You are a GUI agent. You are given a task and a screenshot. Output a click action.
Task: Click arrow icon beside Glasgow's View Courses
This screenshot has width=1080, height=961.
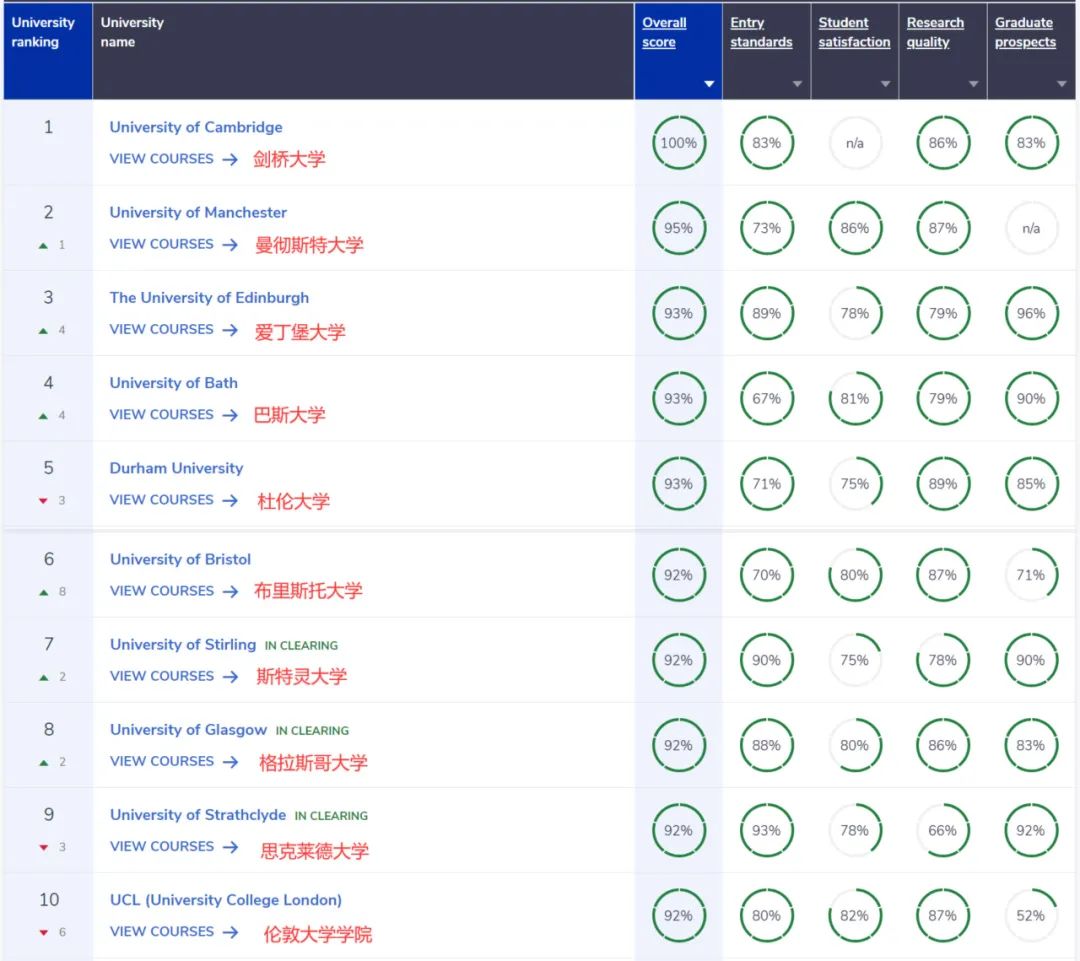(x=230, y=762)
